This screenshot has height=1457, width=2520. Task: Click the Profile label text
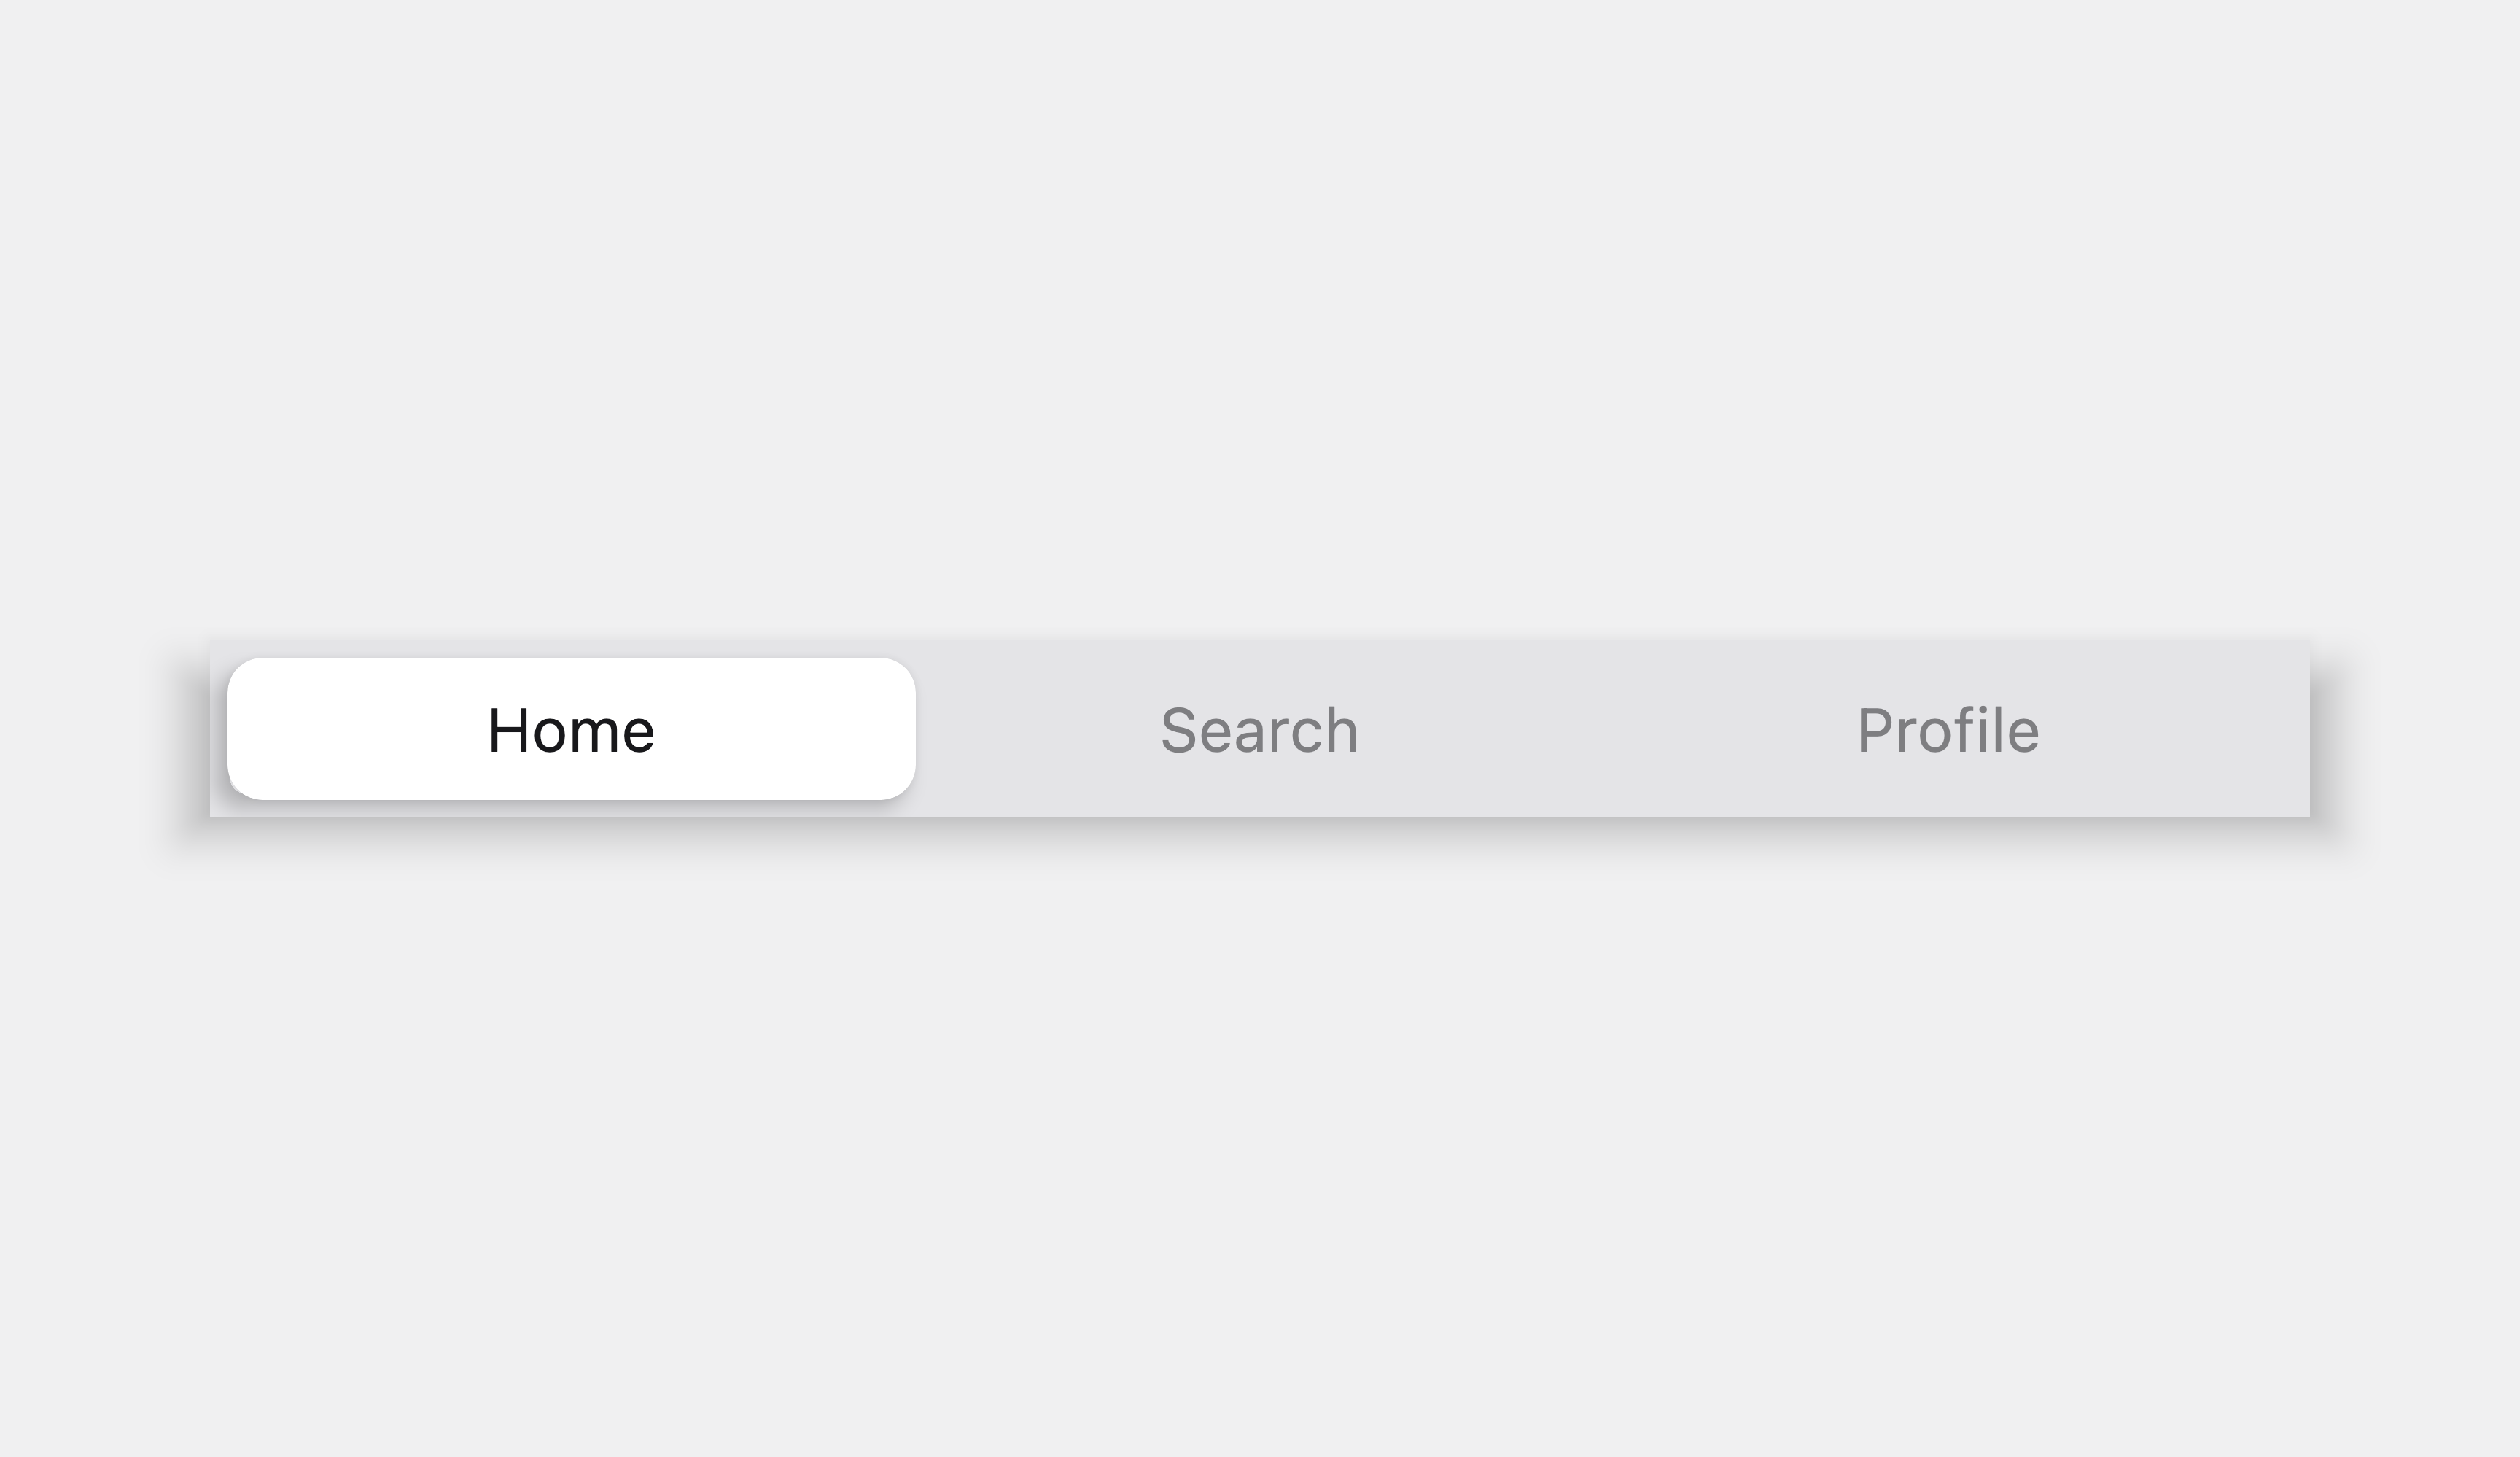pyautogui.click(x=1948, y=730)
